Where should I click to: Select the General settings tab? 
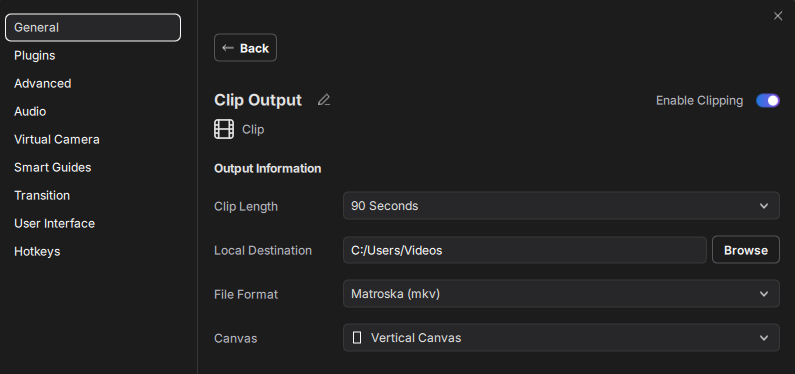click(x=93, y=27)
